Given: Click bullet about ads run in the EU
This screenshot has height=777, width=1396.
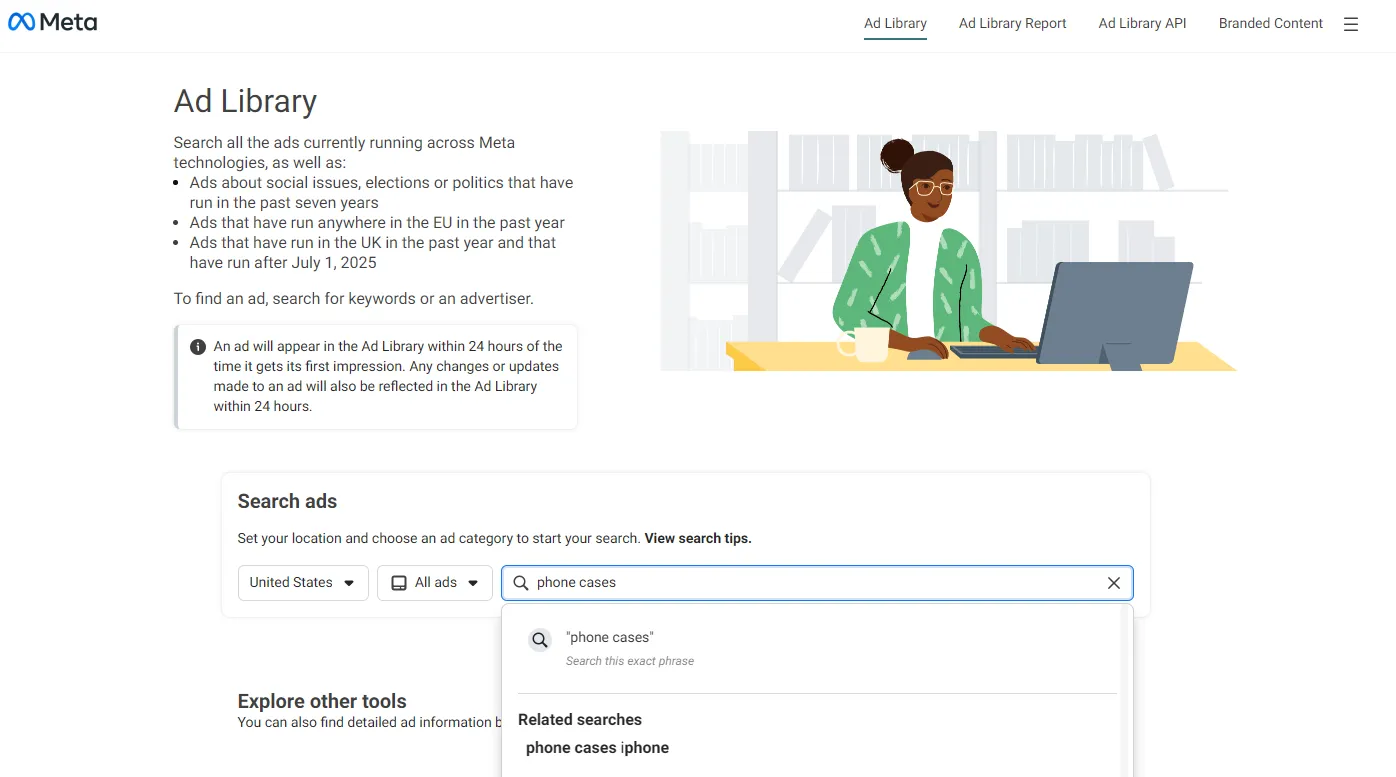Looking at the screenshot, I should click(x=377, y=223).
